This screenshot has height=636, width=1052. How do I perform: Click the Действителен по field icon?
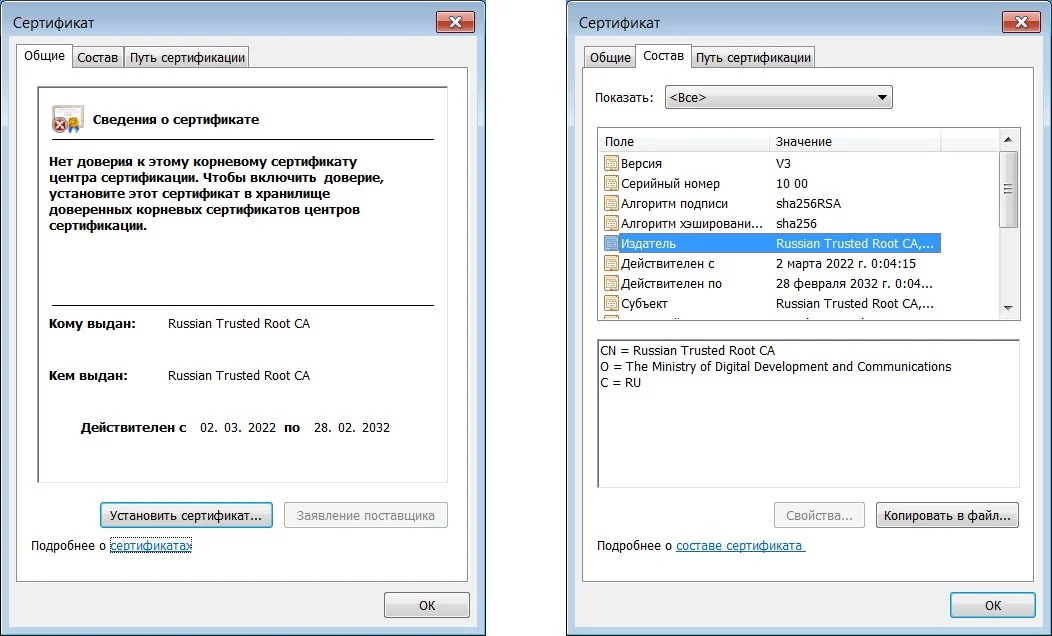point(611,284)
